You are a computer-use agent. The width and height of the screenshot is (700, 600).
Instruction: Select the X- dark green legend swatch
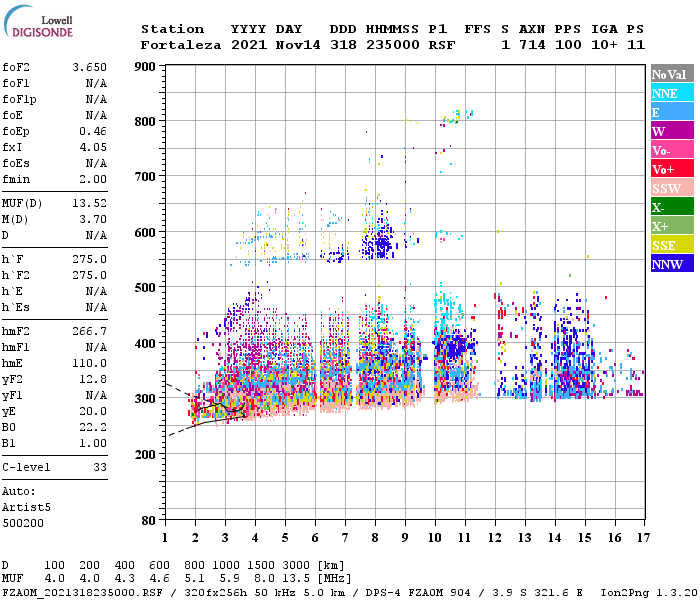[672, 207]
